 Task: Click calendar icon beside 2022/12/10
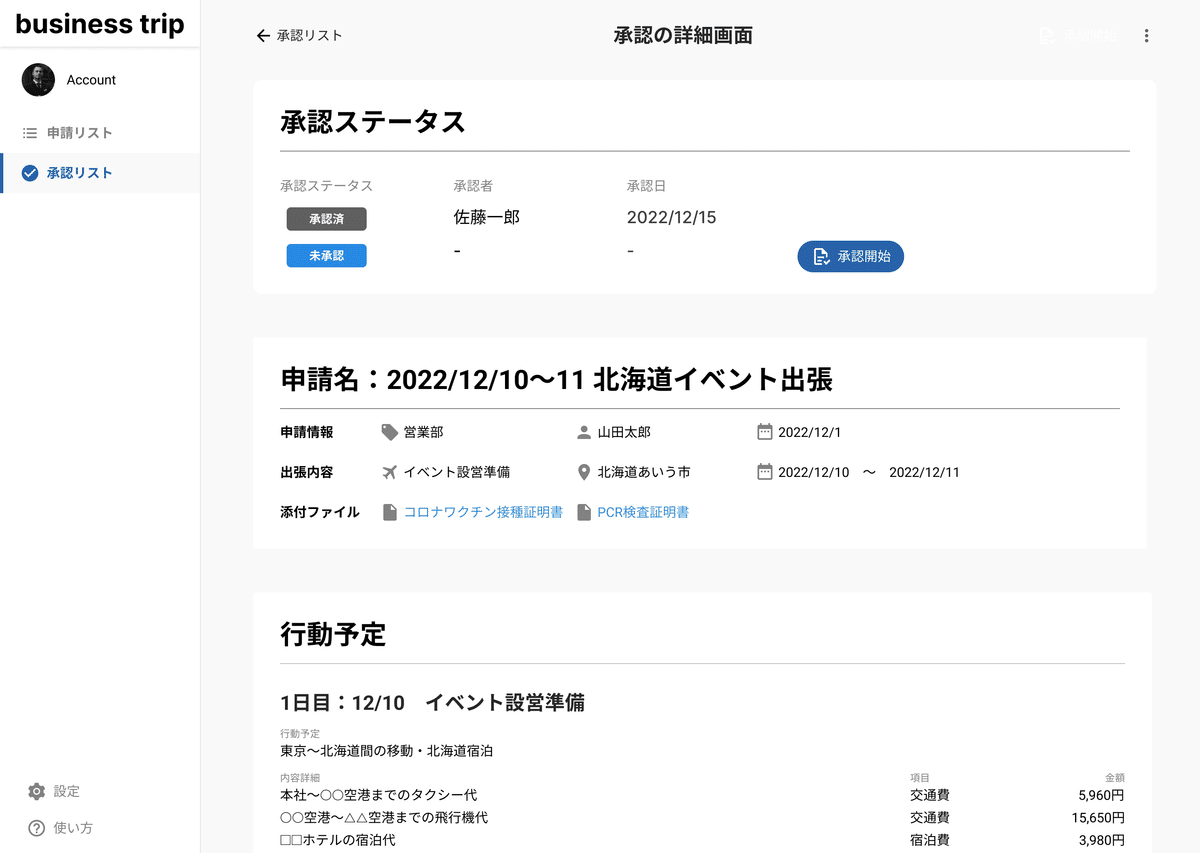(765, 472)
